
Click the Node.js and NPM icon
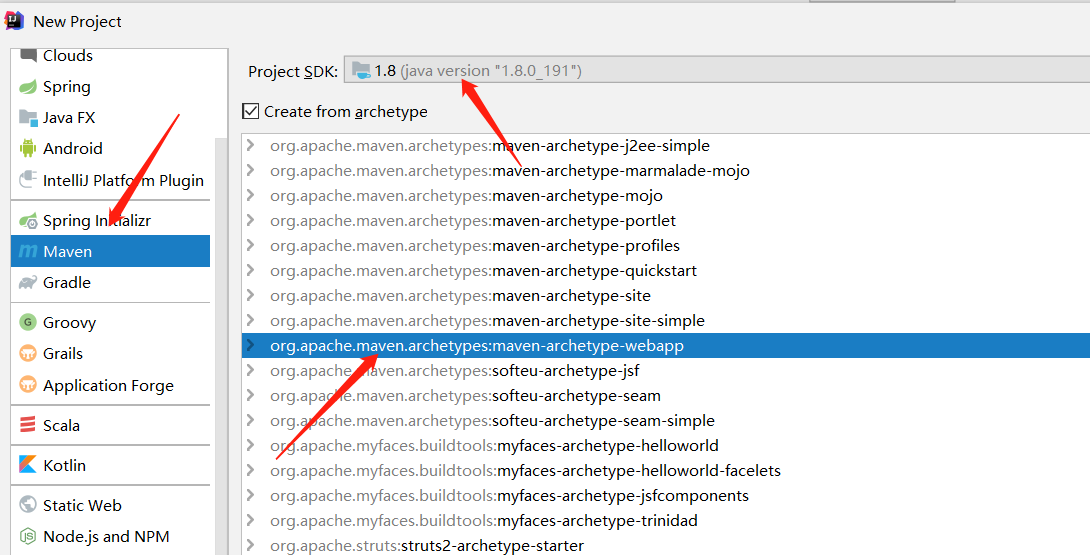[x=28, y=536]
